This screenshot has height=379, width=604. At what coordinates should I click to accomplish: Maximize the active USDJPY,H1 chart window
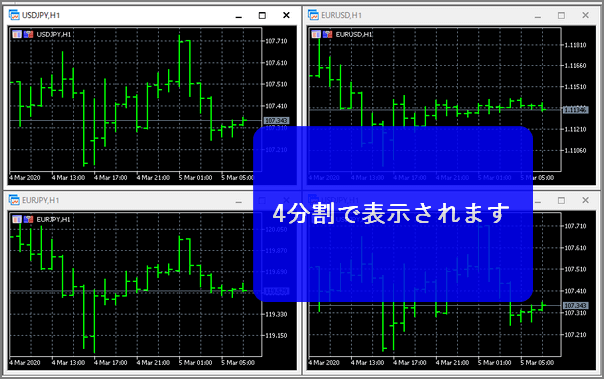click(262, 15)
